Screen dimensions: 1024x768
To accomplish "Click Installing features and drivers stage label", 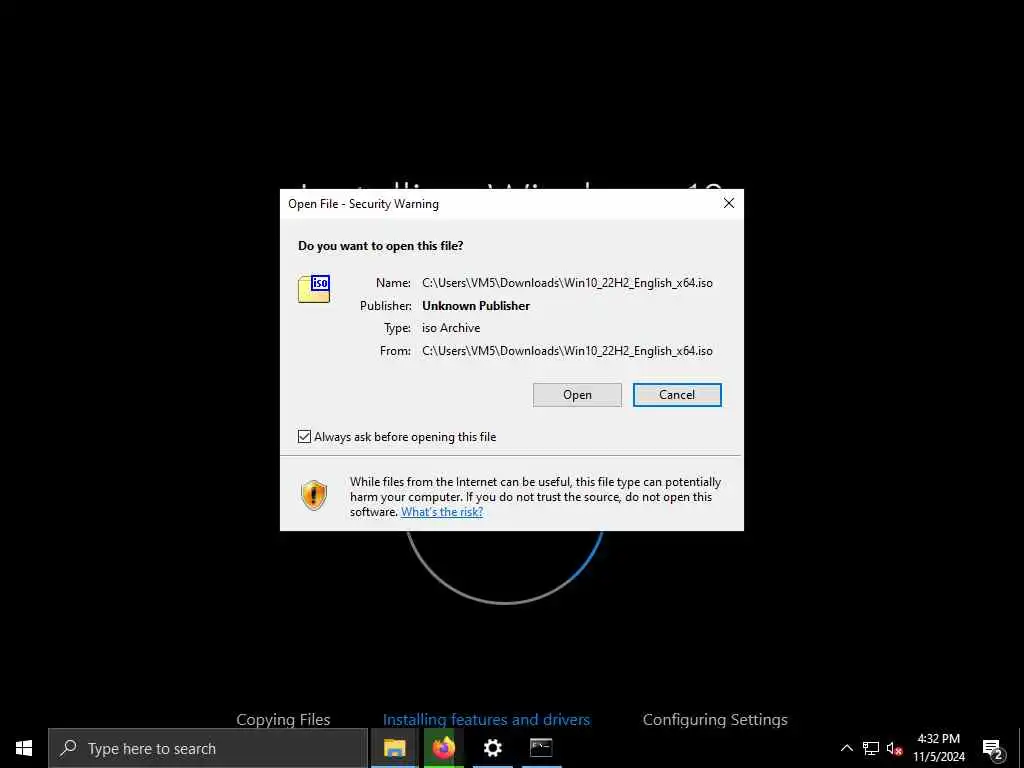I will (486, 720).
